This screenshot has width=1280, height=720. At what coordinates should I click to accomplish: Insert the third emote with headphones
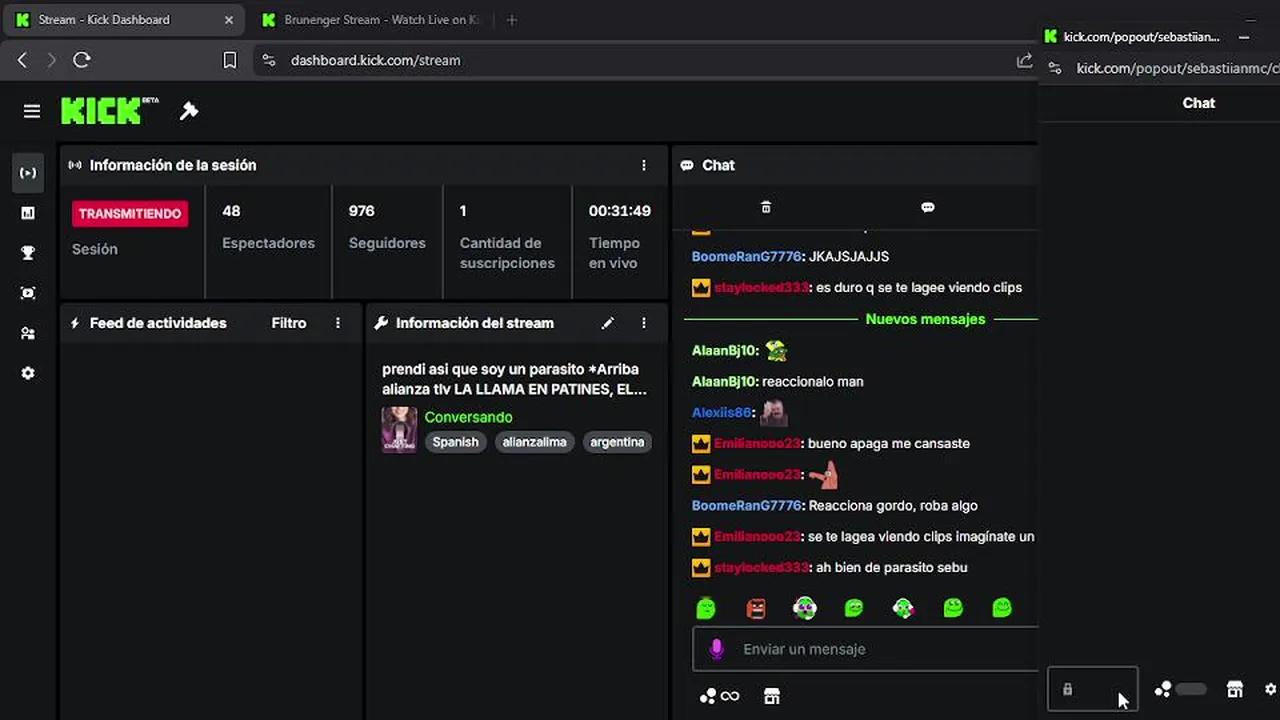[x=805, y=607]
